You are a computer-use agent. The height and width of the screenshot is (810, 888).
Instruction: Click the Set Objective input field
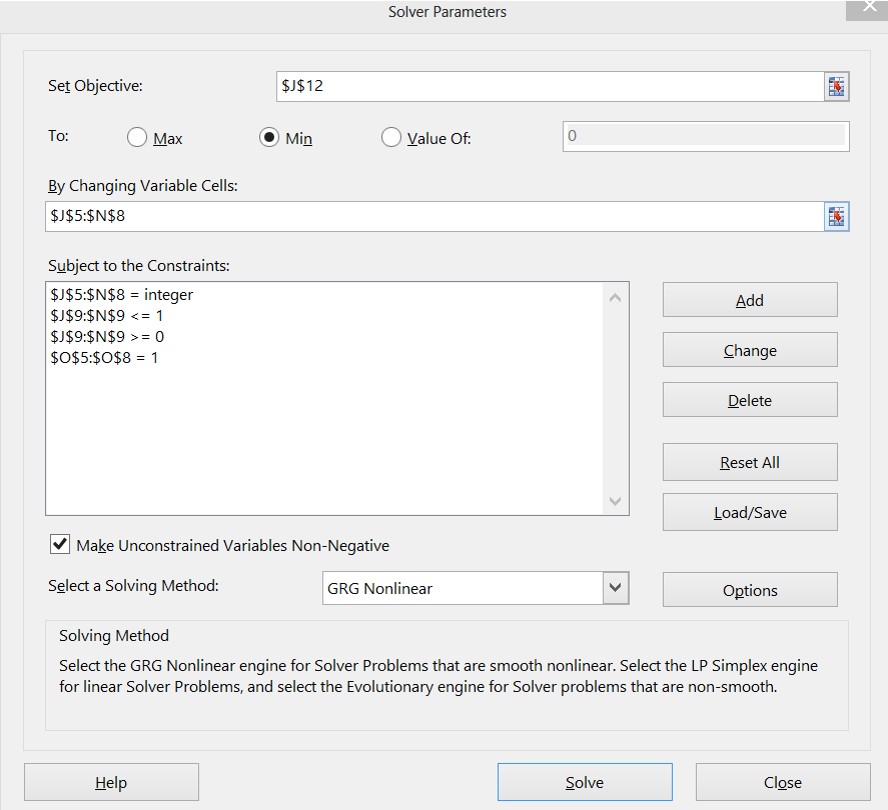click(550, 87)
